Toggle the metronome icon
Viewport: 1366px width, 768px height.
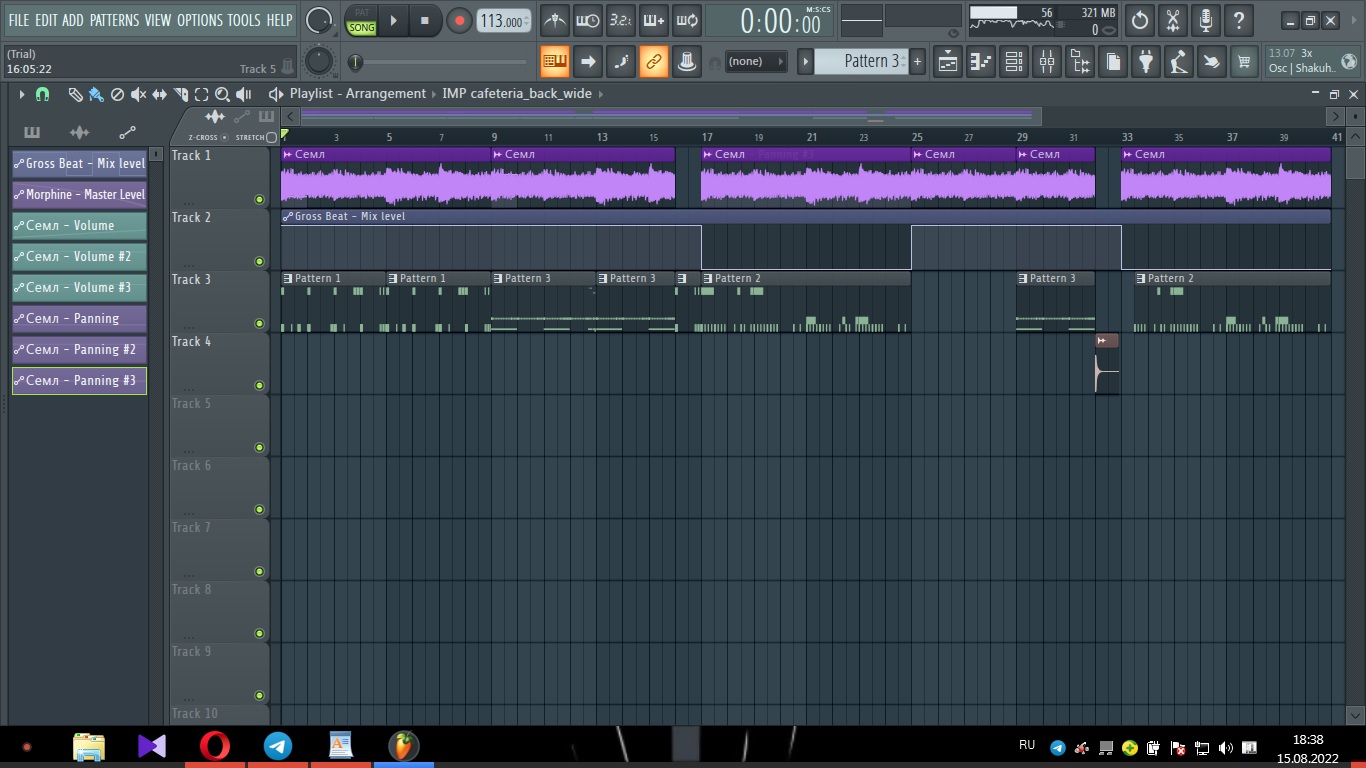[x=554, y=20]
